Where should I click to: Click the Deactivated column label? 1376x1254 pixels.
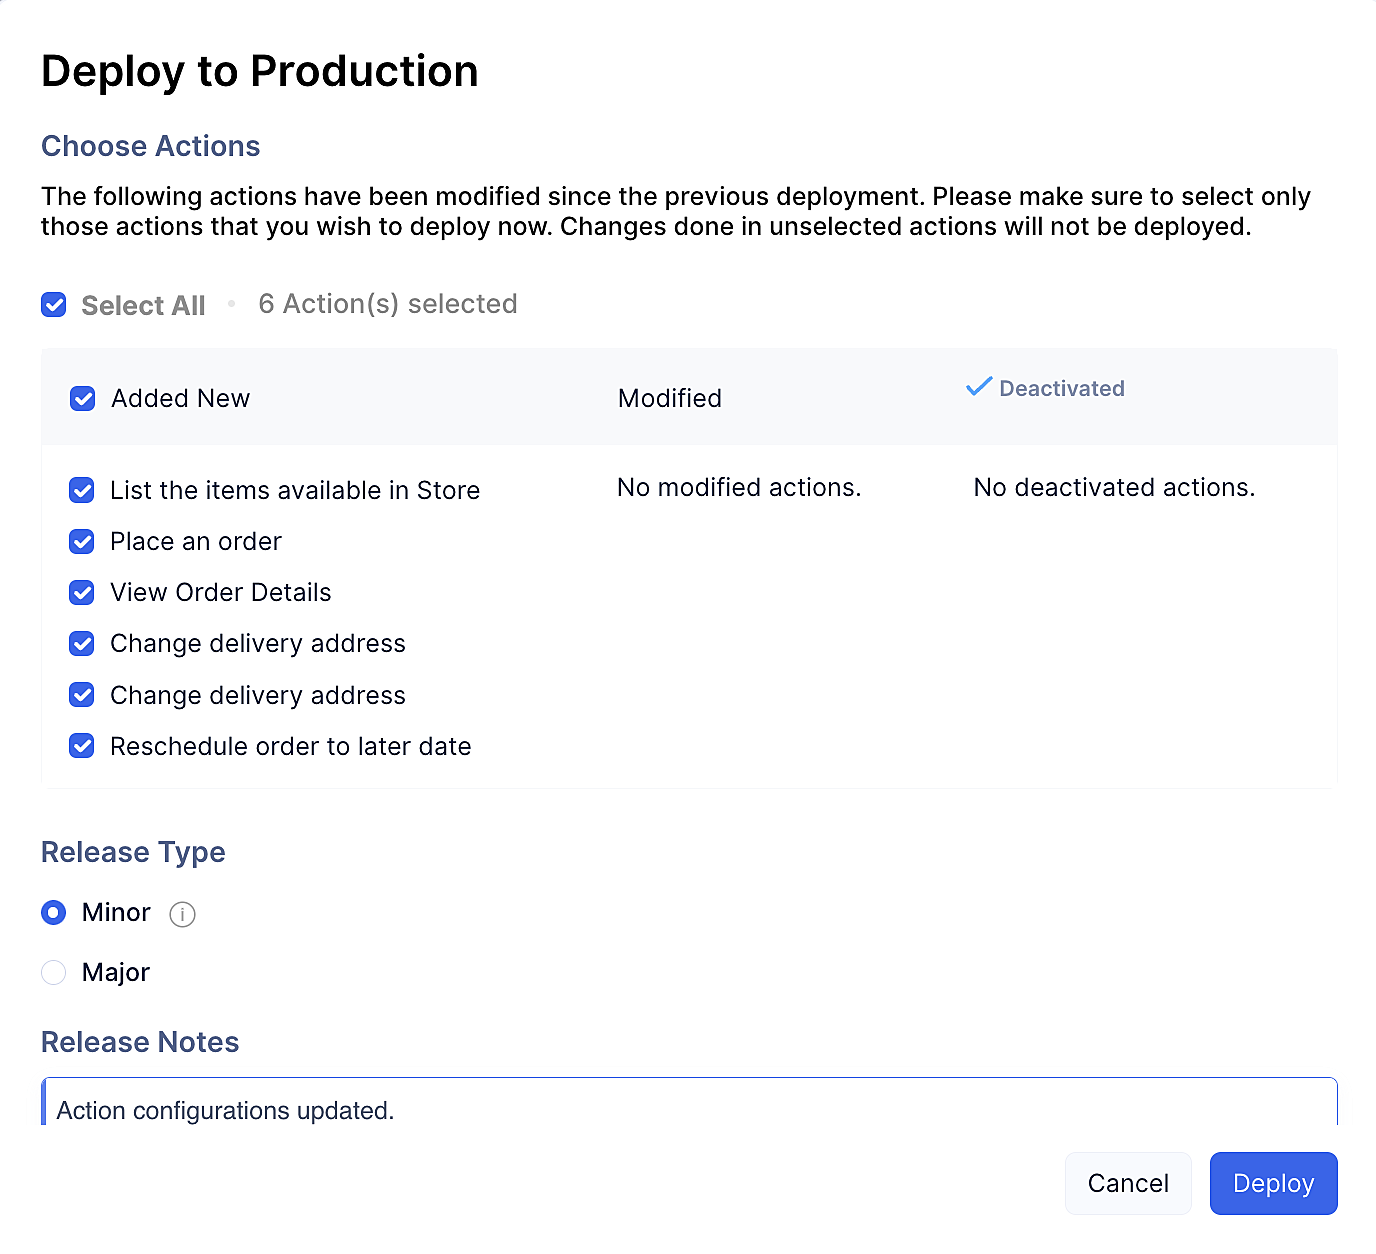pyautogui.click(x=1061, y=388)
